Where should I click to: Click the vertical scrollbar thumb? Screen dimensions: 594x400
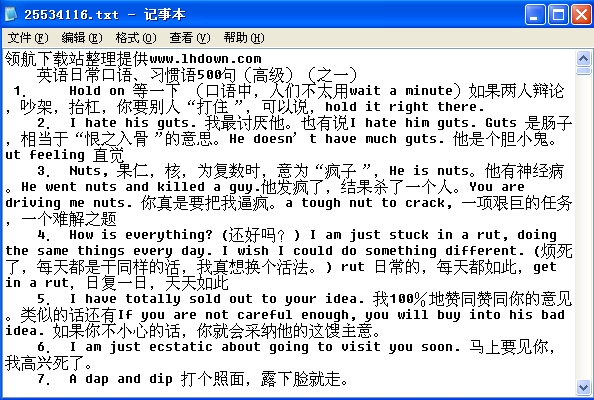[x=583, y=70]
